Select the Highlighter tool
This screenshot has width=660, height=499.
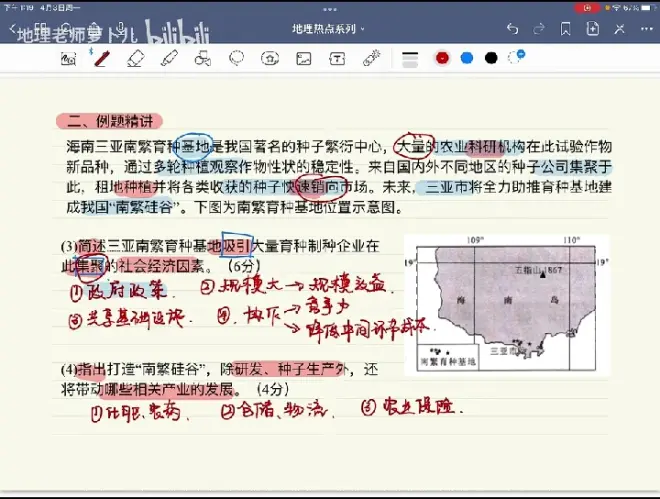point(169,58)
